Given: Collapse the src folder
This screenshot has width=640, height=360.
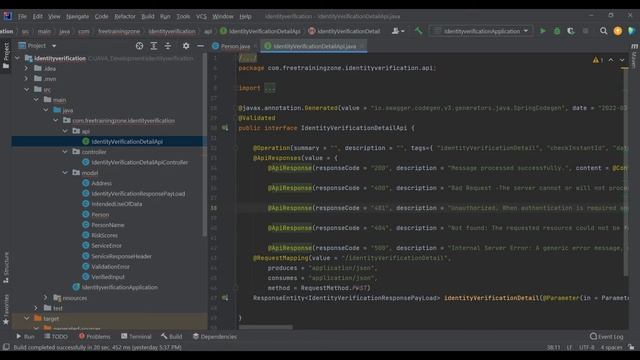Looking at the screenshot, I should click(27, 89).
